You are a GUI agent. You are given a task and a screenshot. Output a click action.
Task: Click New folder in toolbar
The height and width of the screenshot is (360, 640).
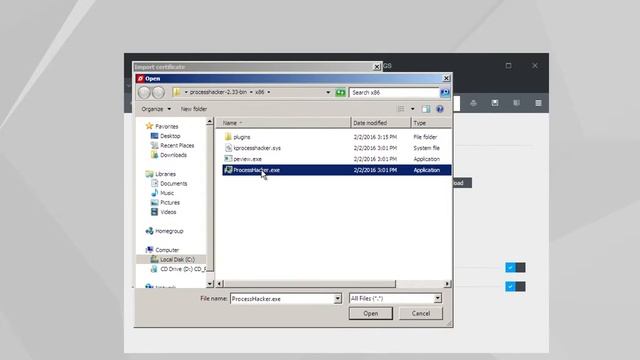(x=194, y=109)
